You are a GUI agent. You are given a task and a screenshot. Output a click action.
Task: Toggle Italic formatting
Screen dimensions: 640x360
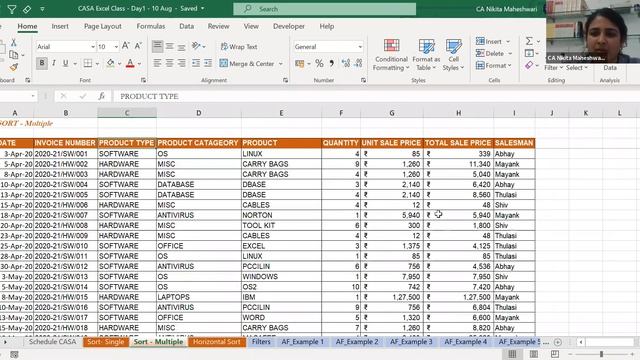[53, 63]
